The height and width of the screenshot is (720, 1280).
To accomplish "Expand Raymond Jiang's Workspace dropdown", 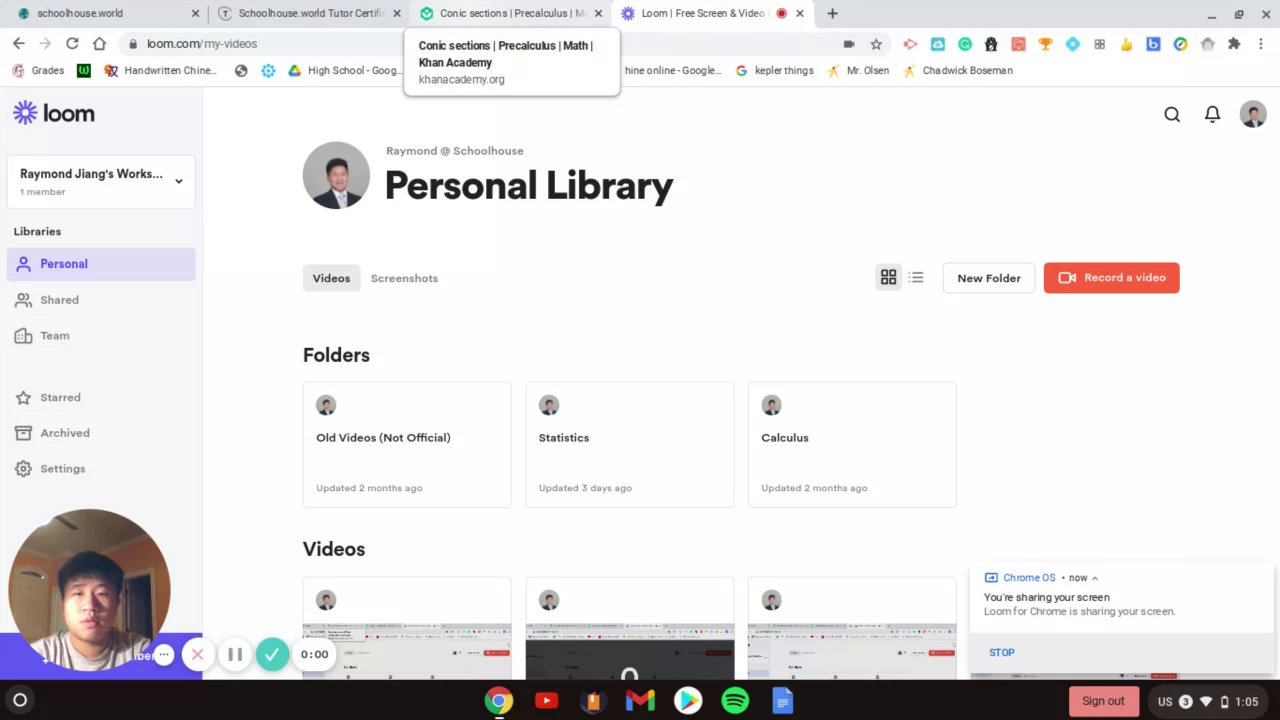I will coord(101,181).
